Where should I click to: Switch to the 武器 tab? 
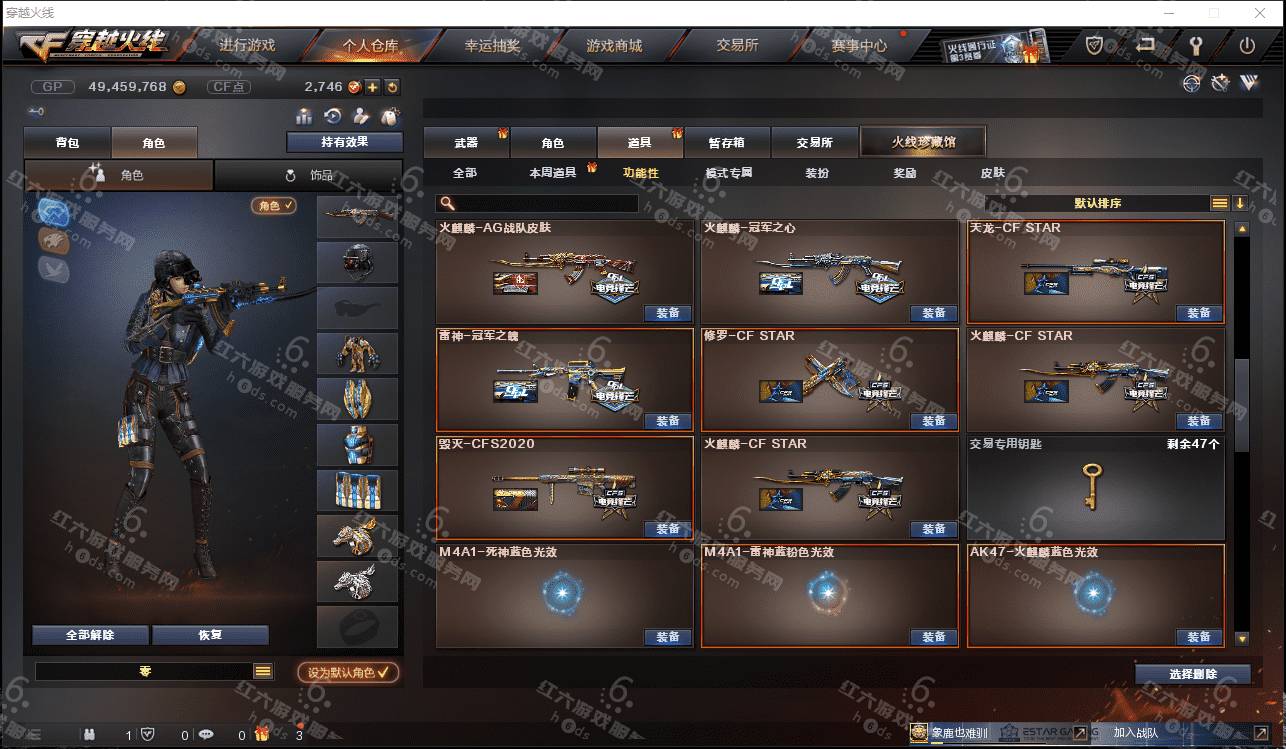466,142
